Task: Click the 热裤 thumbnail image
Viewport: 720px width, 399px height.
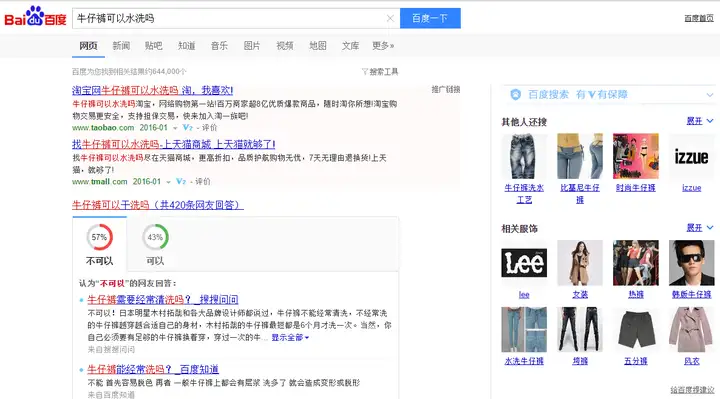Action: 636,263
